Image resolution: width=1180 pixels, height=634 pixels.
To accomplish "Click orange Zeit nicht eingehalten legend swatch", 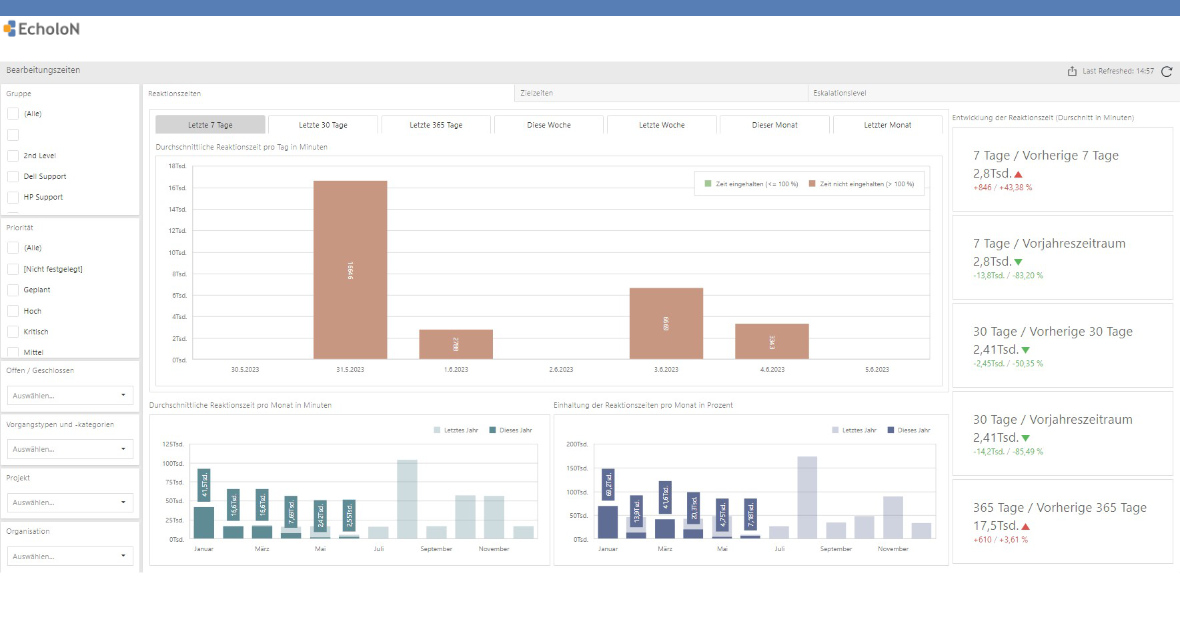I will tap(812, 184).
